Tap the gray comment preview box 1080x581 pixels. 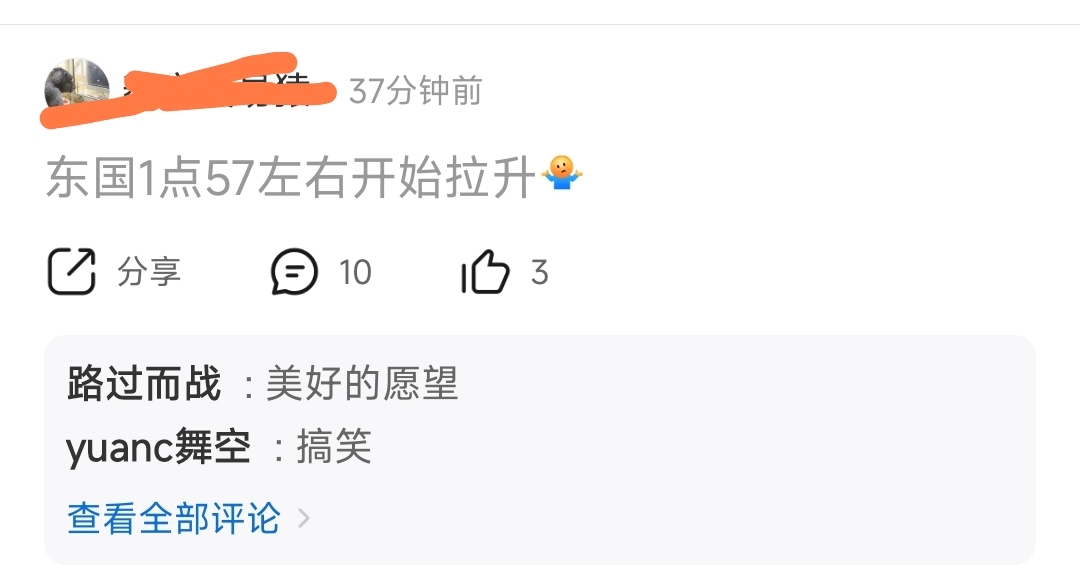(x=540, y=450)
